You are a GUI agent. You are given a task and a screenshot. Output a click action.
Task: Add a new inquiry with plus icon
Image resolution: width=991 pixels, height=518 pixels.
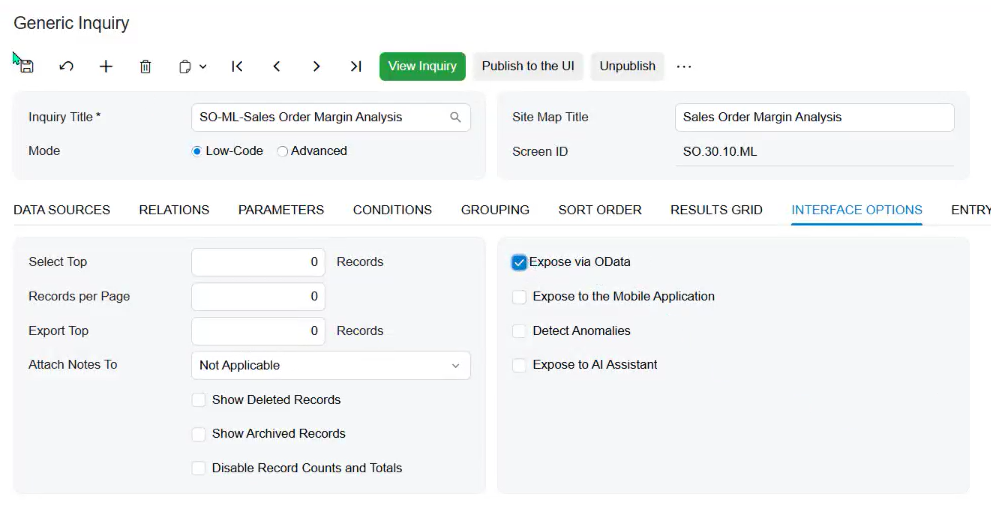coord(106,66)
